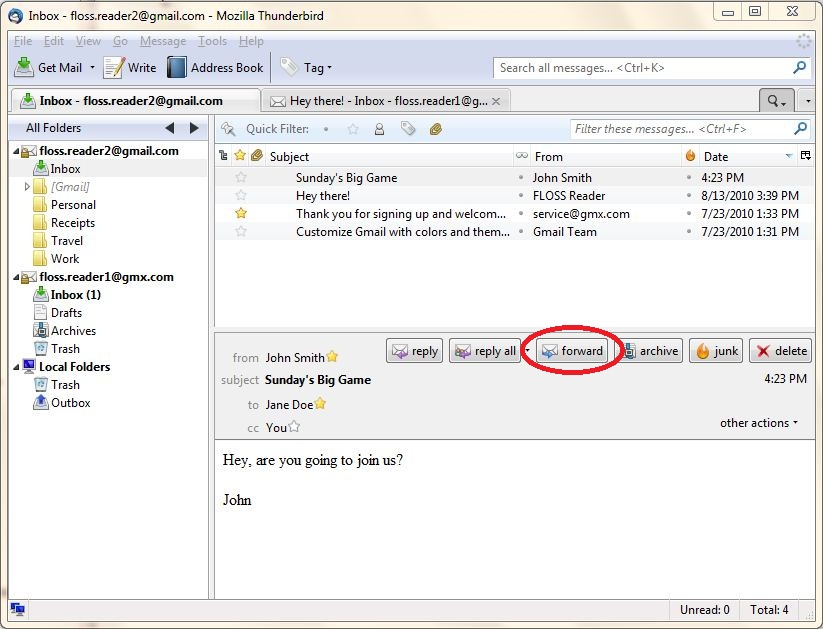823x629 pixels.
Task: Open the Tools menu
Action: (x=212, y=41)
